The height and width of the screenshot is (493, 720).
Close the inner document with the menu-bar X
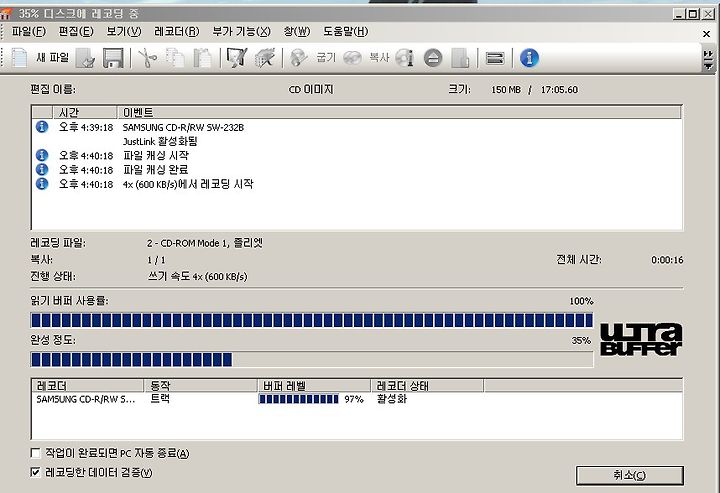(x=707, y=34)
